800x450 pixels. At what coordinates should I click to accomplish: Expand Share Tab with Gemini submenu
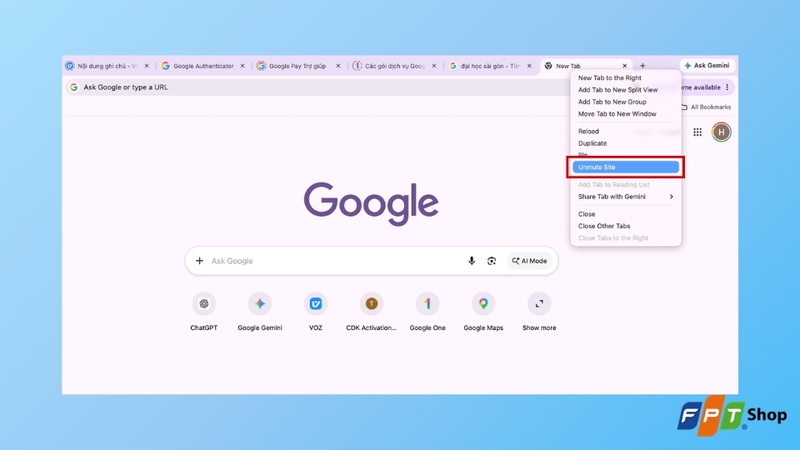[626, 196]
